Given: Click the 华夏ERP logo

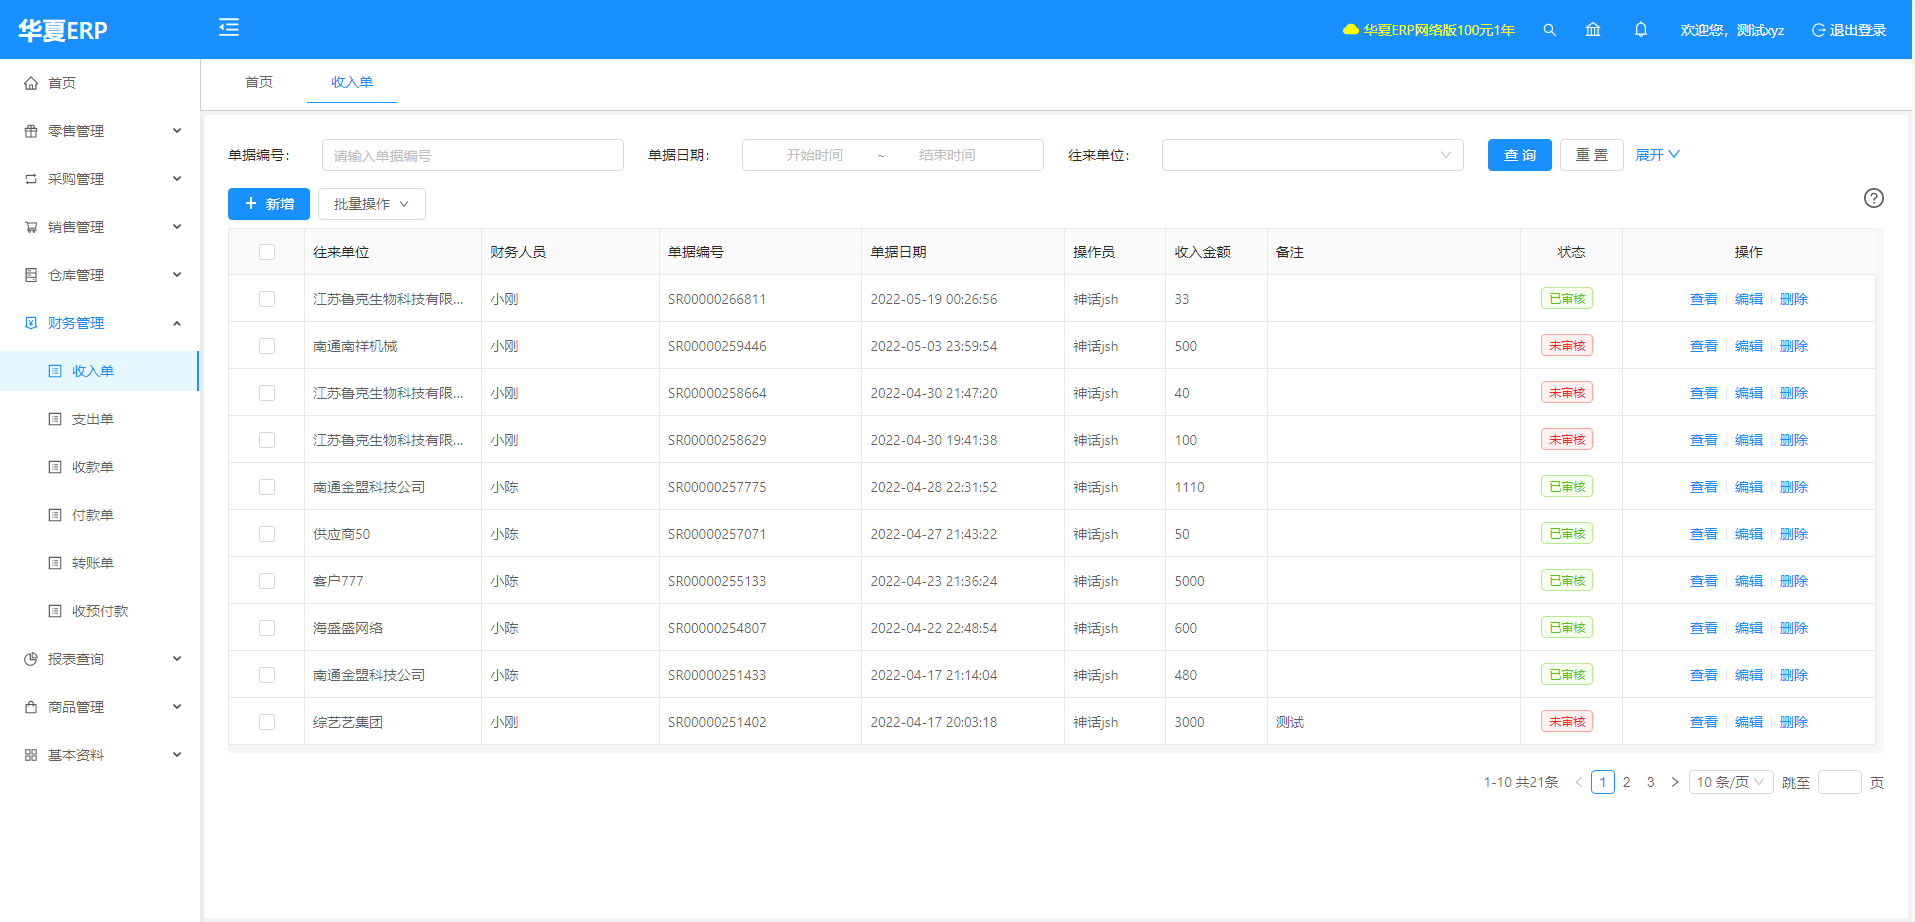Looking at the screenshot, I should point(63,30).
